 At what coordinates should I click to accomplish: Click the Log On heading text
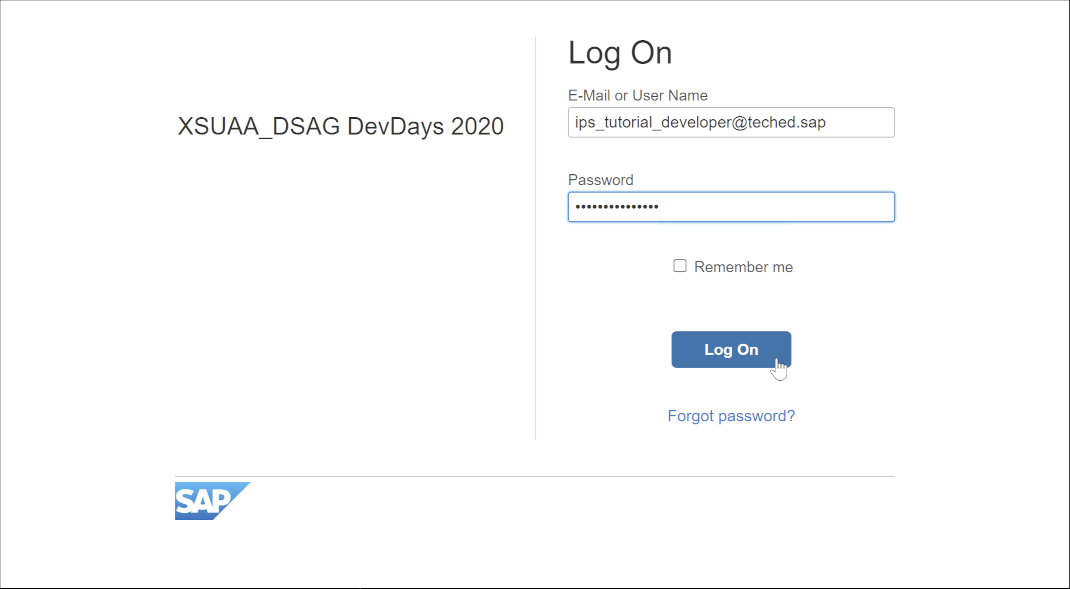click(x=620, y=53)
